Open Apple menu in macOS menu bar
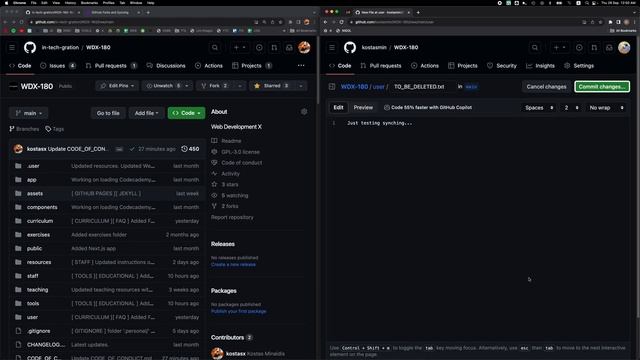 pos(6,2)
